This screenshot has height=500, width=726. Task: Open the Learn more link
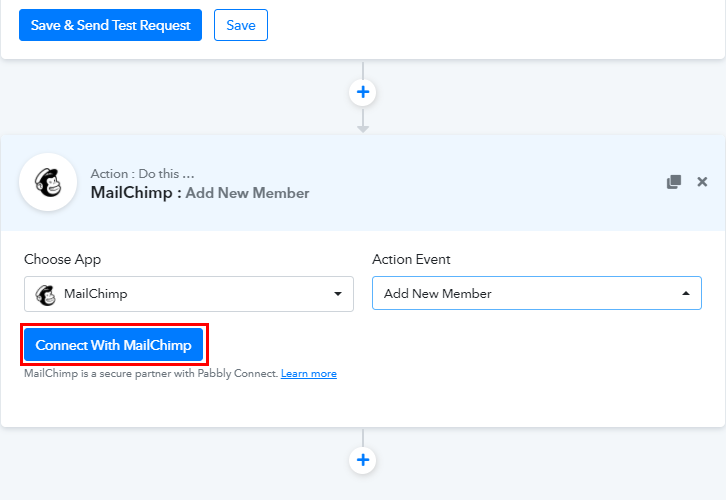[309, 374]
